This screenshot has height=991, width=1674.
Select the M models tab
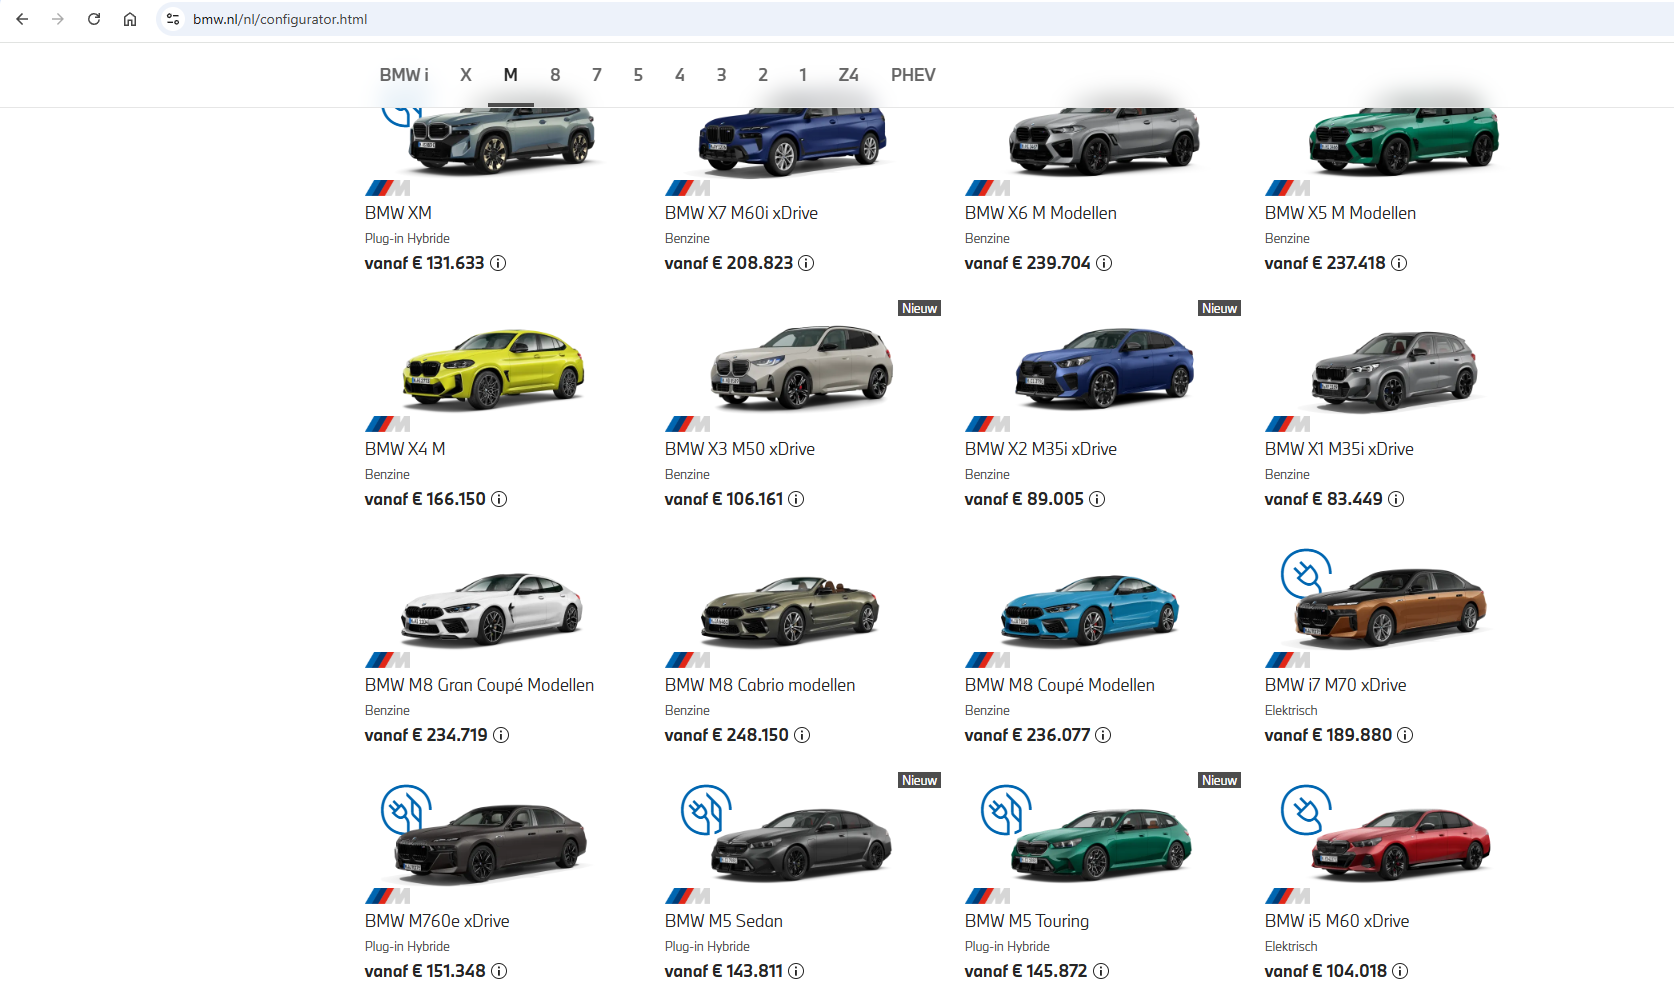510,75
